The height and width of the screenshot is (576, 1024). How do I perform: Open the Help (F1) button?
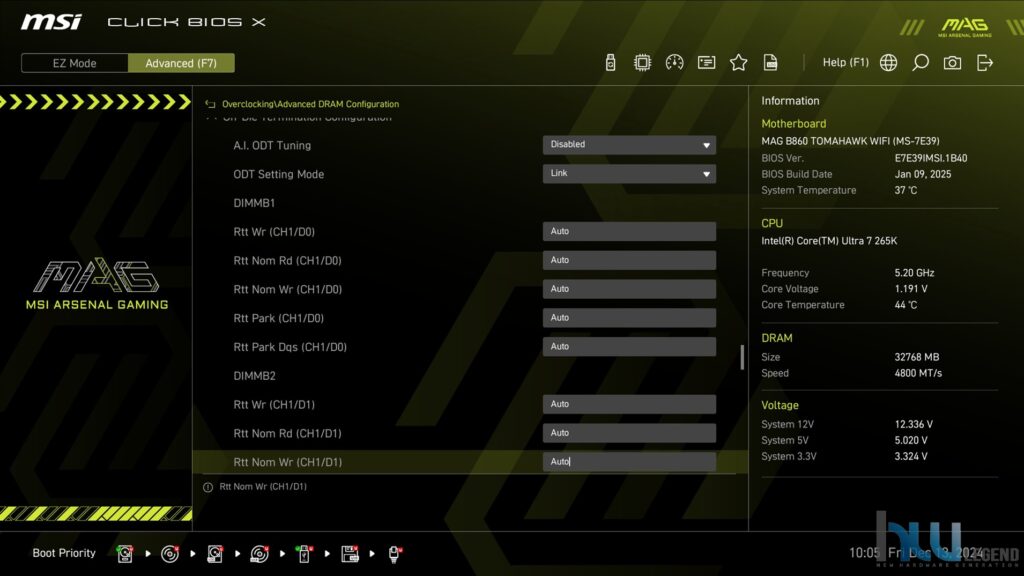[x=846, y=63]
